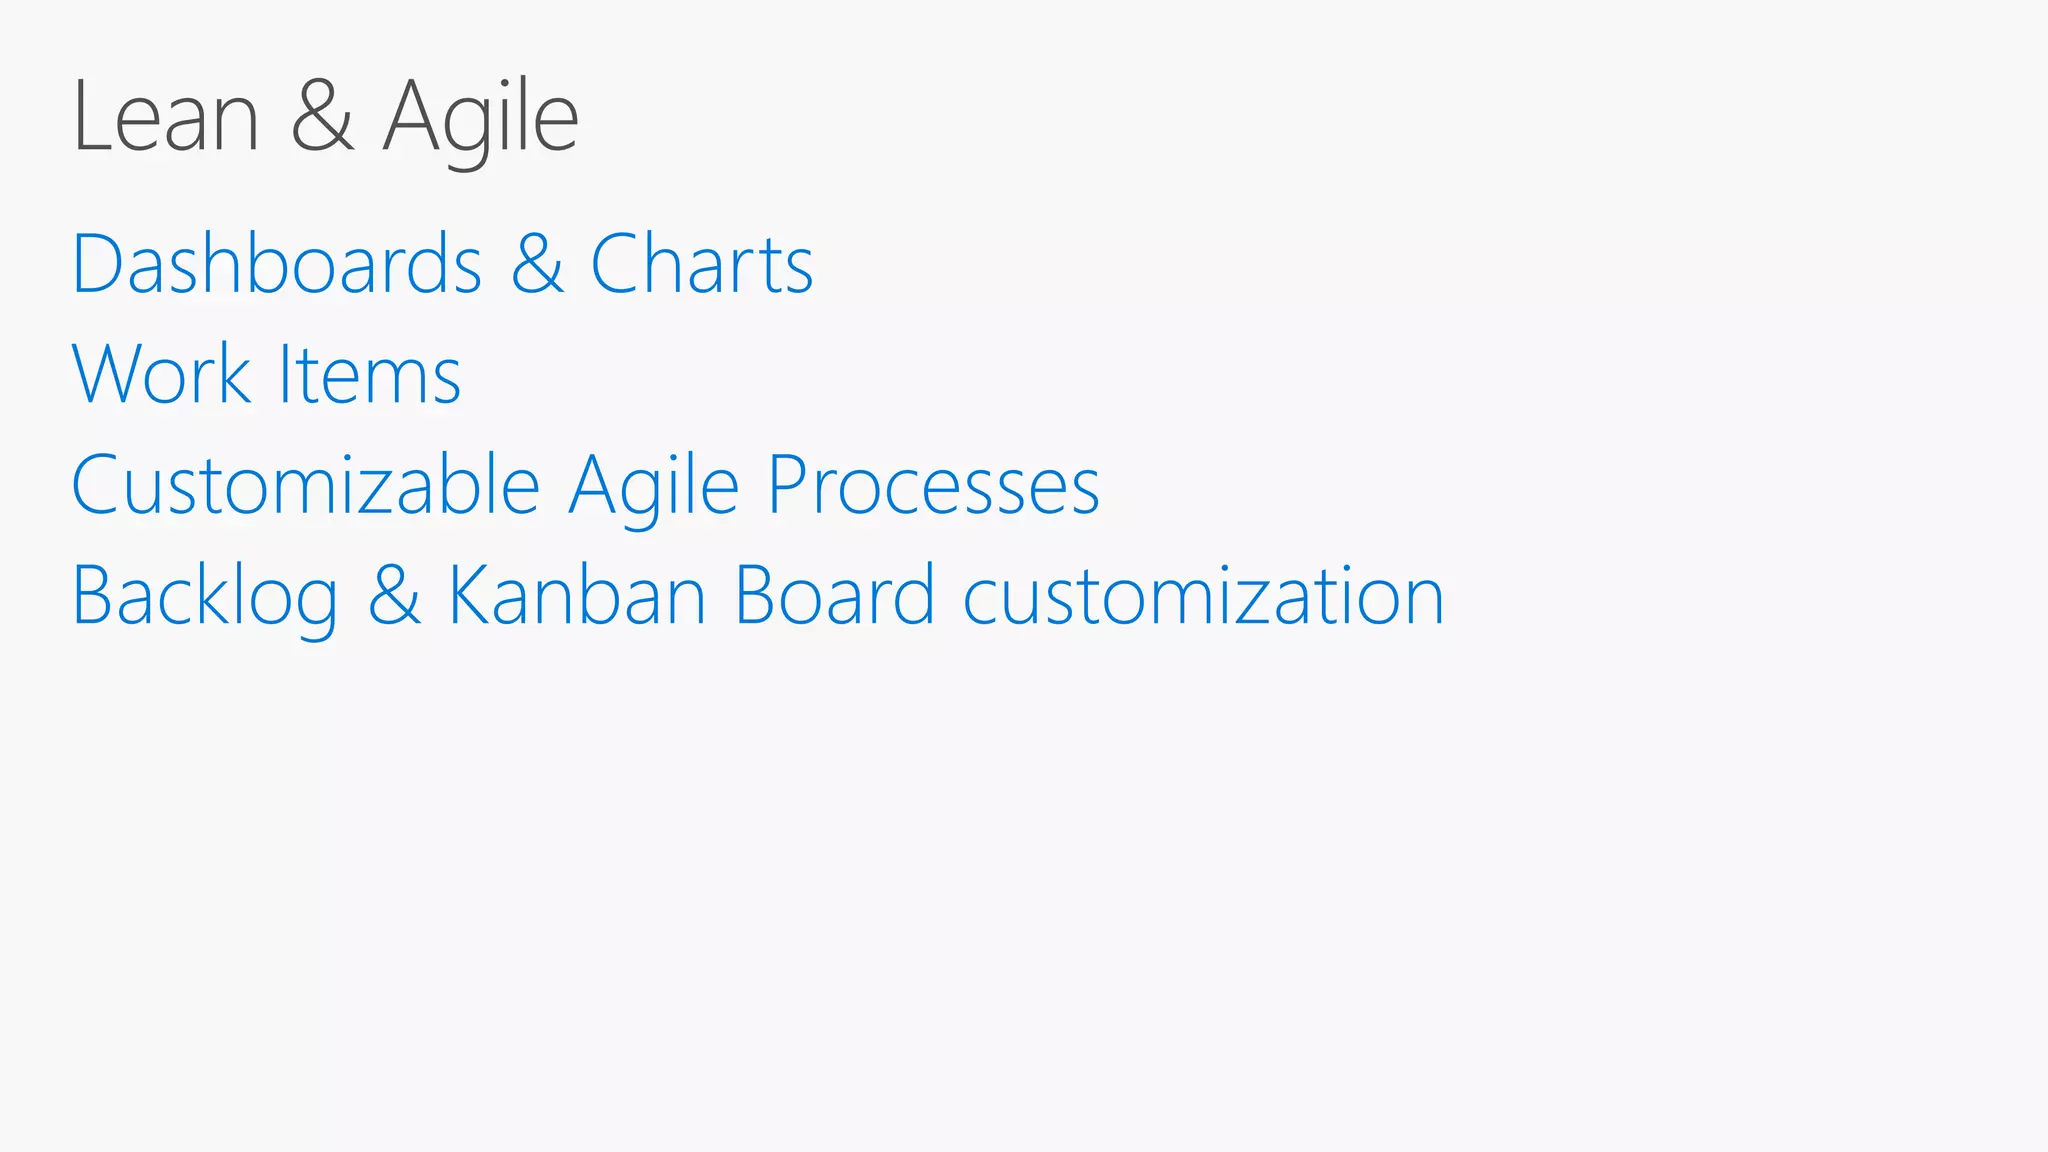Click the blue word "customization"

click(1204, 596)
